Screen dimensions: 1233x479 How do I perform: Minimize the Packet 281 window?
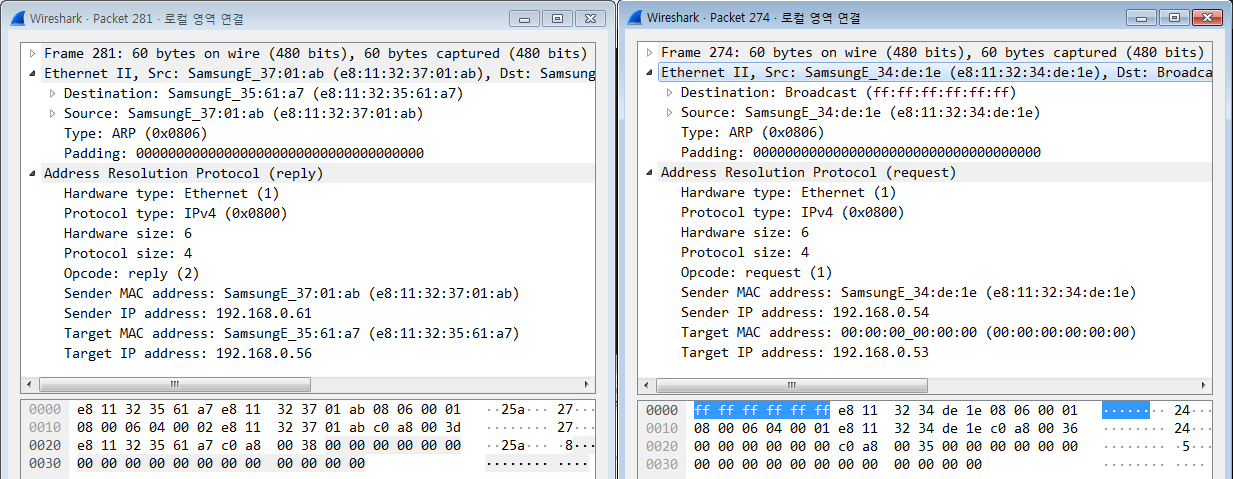pyautogui.click(x=526, y=18)
